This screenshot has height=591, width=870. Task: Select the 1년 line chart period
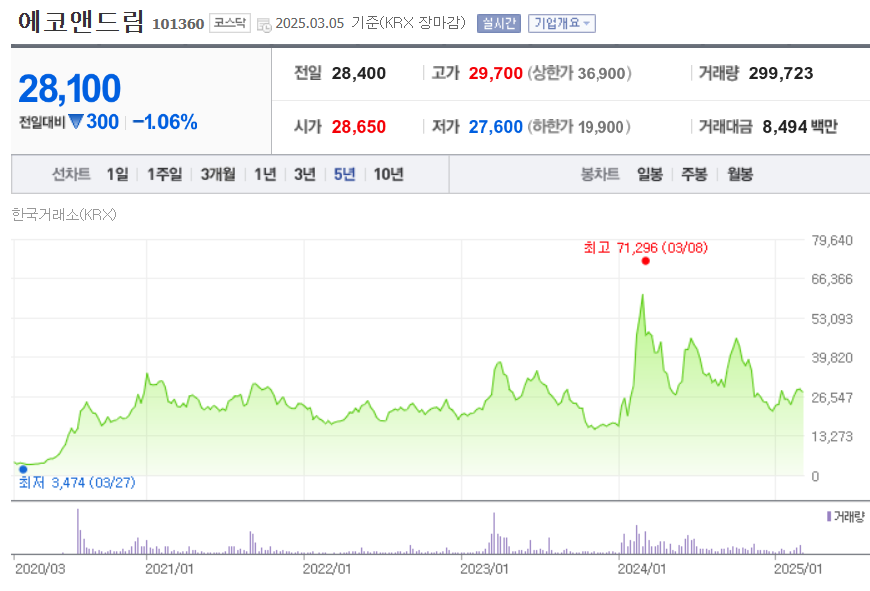[265, 174]
